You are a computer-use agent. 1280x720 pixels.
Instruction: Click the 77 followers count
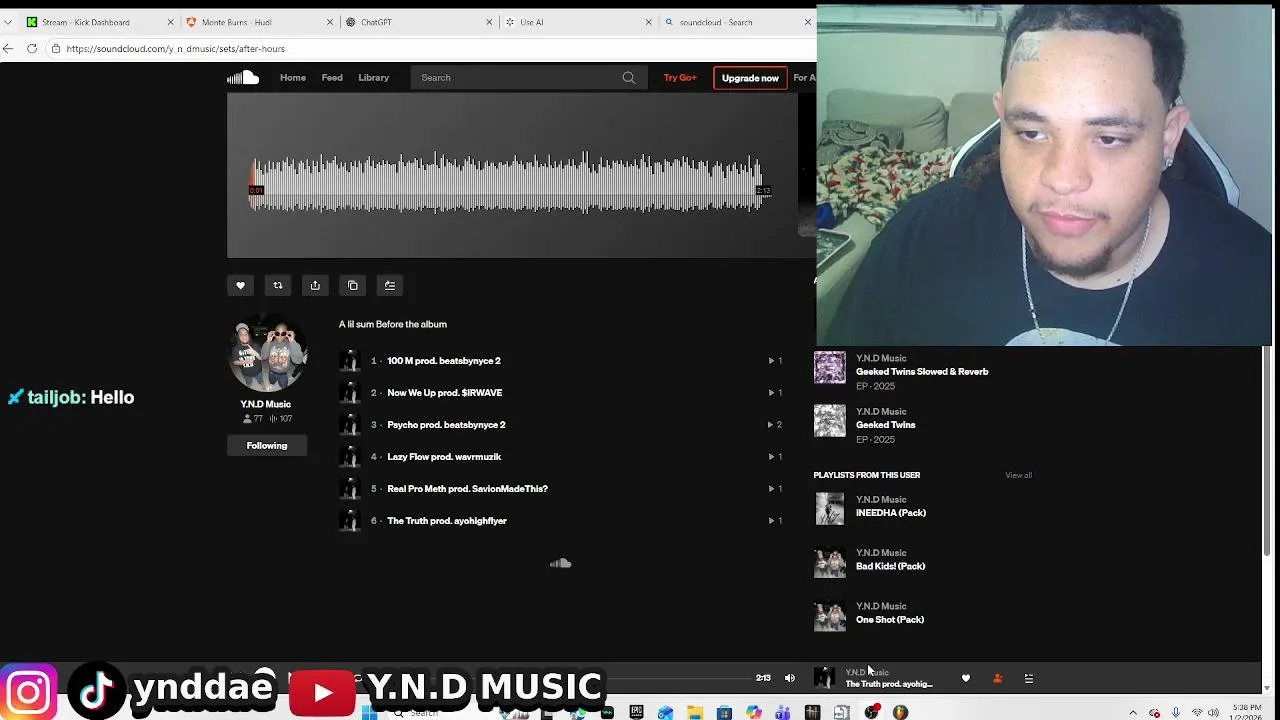pos(253,419)
